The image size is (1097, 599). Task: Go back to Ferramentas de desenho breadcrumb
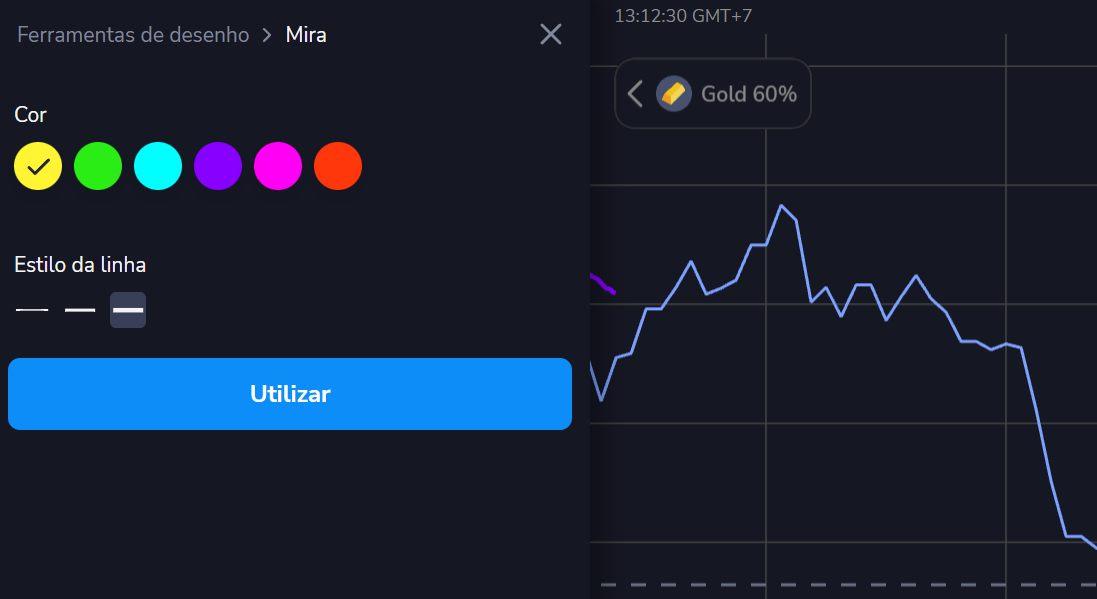click(x=133, y=35)
